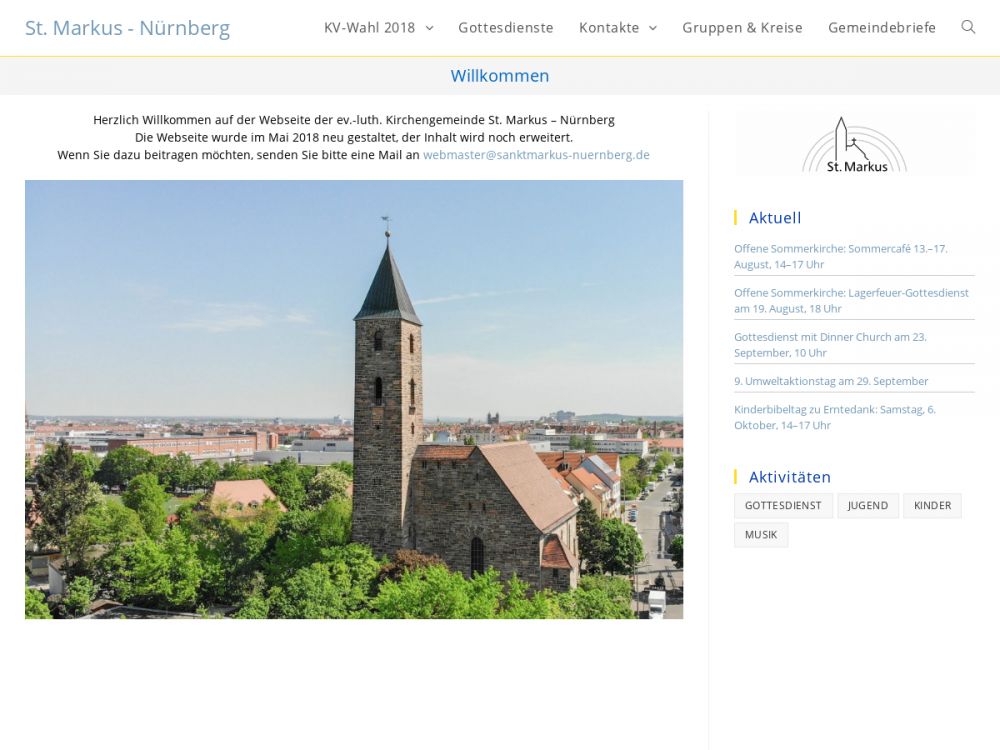The width and height of the screenshot is (1000, 750).
Task: Filter by the KINDER tag
Action: [x=932, y=506]
